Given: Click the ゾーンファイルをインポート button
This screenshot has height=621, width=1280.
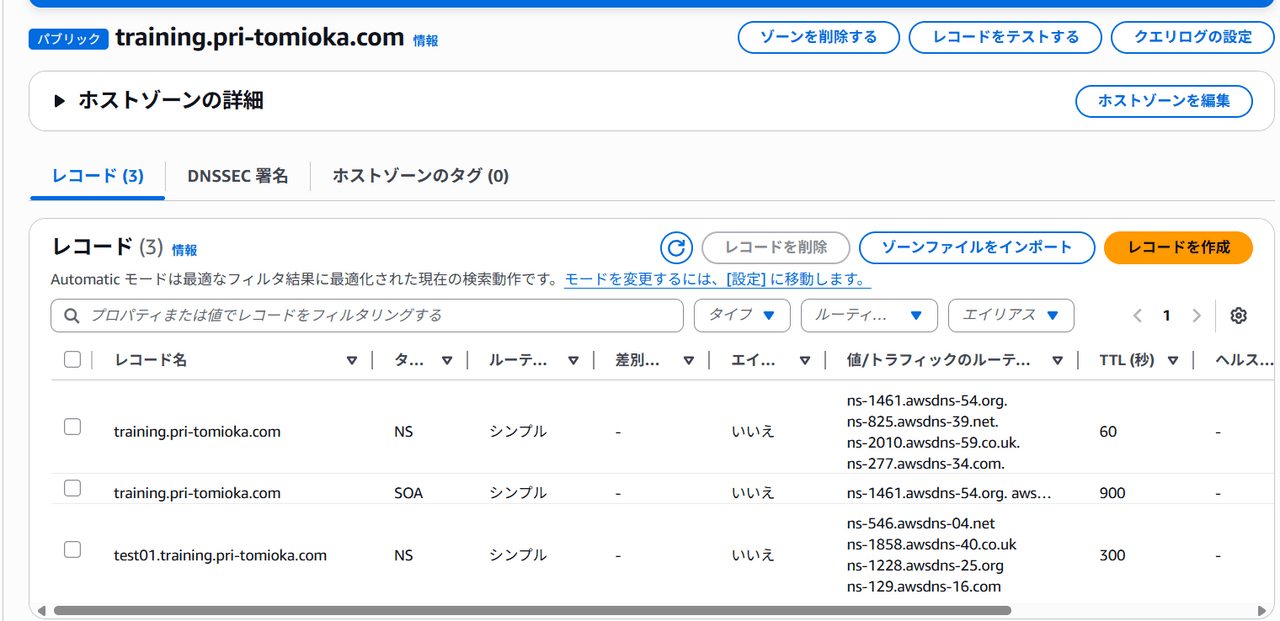Looking at the screenshot, I should pos(976,247).
